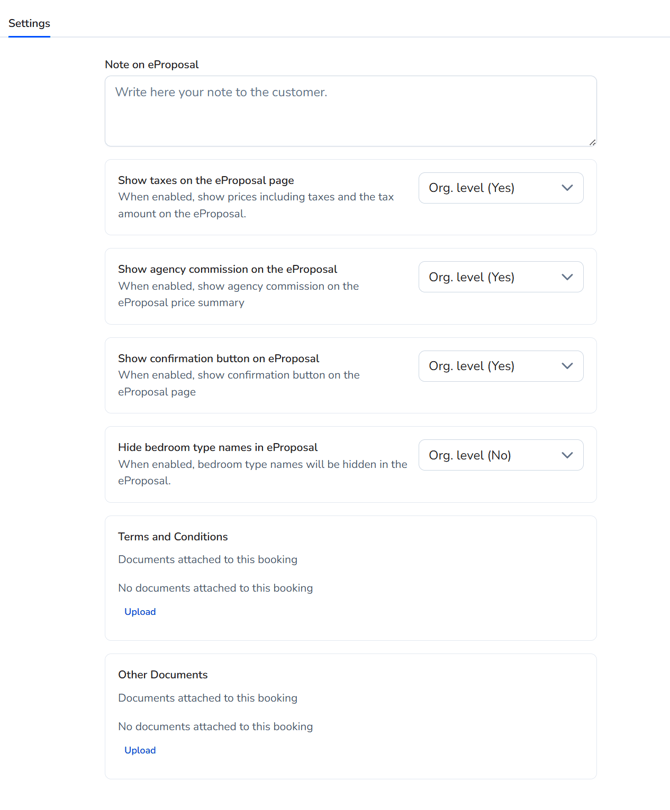
Task: Focus the Note on eProposal text area
Action: (350, 111)
